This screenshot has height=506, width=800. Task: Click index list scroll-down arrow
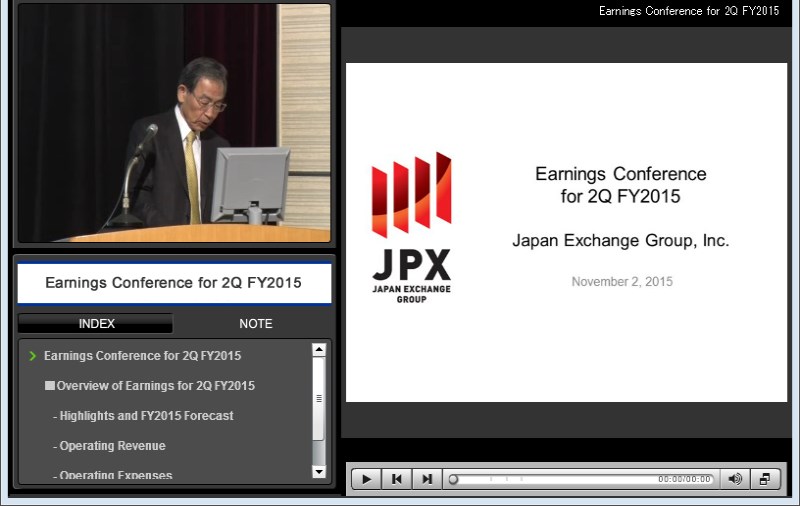pyautogui.click(x=319, y=472)
